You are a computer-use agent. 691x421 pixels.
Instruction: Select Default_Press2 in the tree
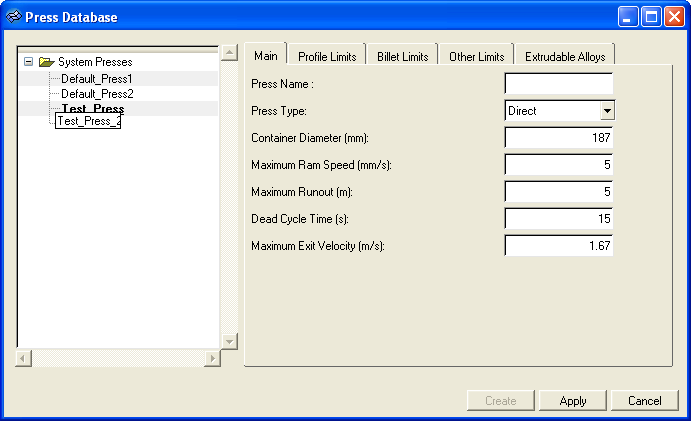click(x=96, y=93)
